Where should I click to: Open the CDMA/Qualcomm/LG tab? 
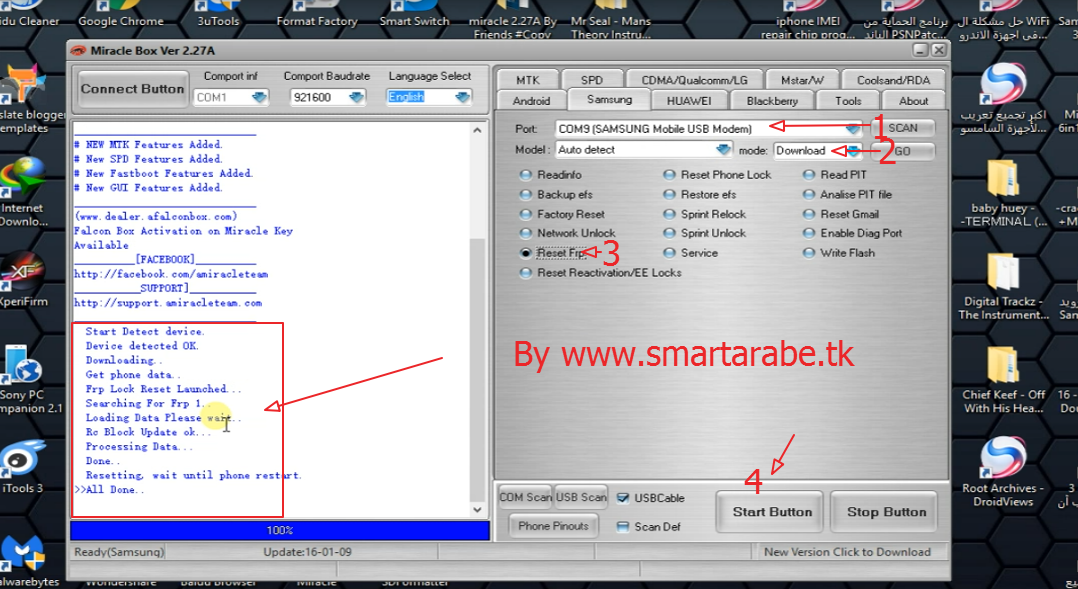(694, 80)
